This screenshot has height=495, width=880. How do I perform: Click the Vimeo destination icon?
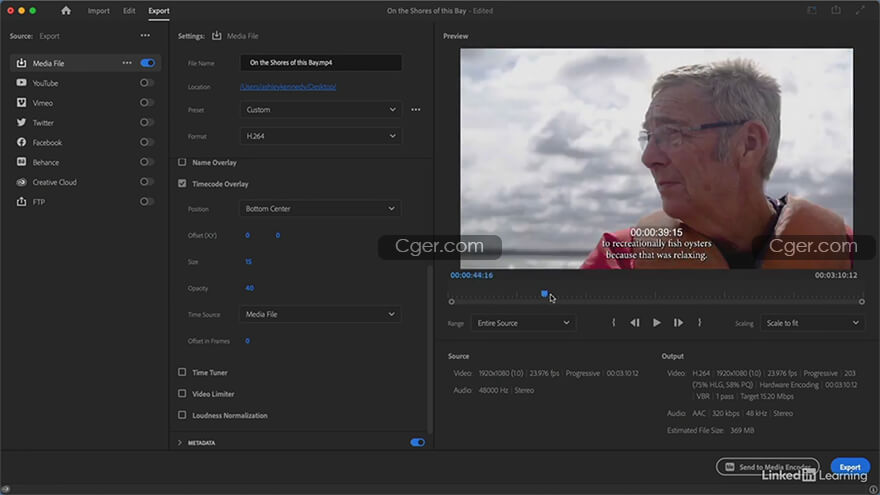pyautogui.click(x=21, y=103)
